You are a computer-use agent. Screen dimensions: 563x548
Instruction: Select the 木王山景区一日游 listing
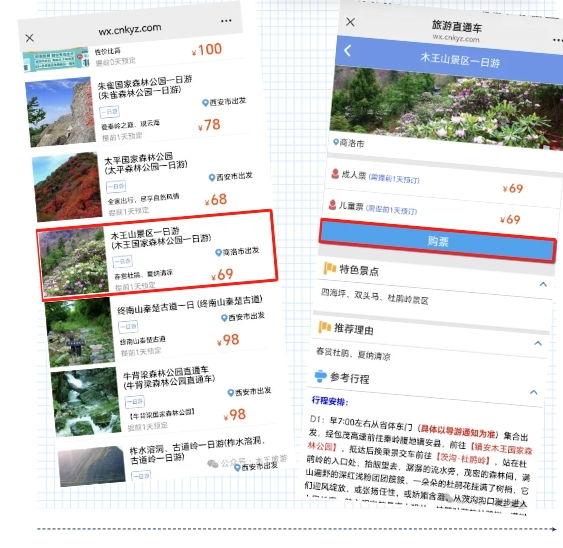[x=157, y=256]
